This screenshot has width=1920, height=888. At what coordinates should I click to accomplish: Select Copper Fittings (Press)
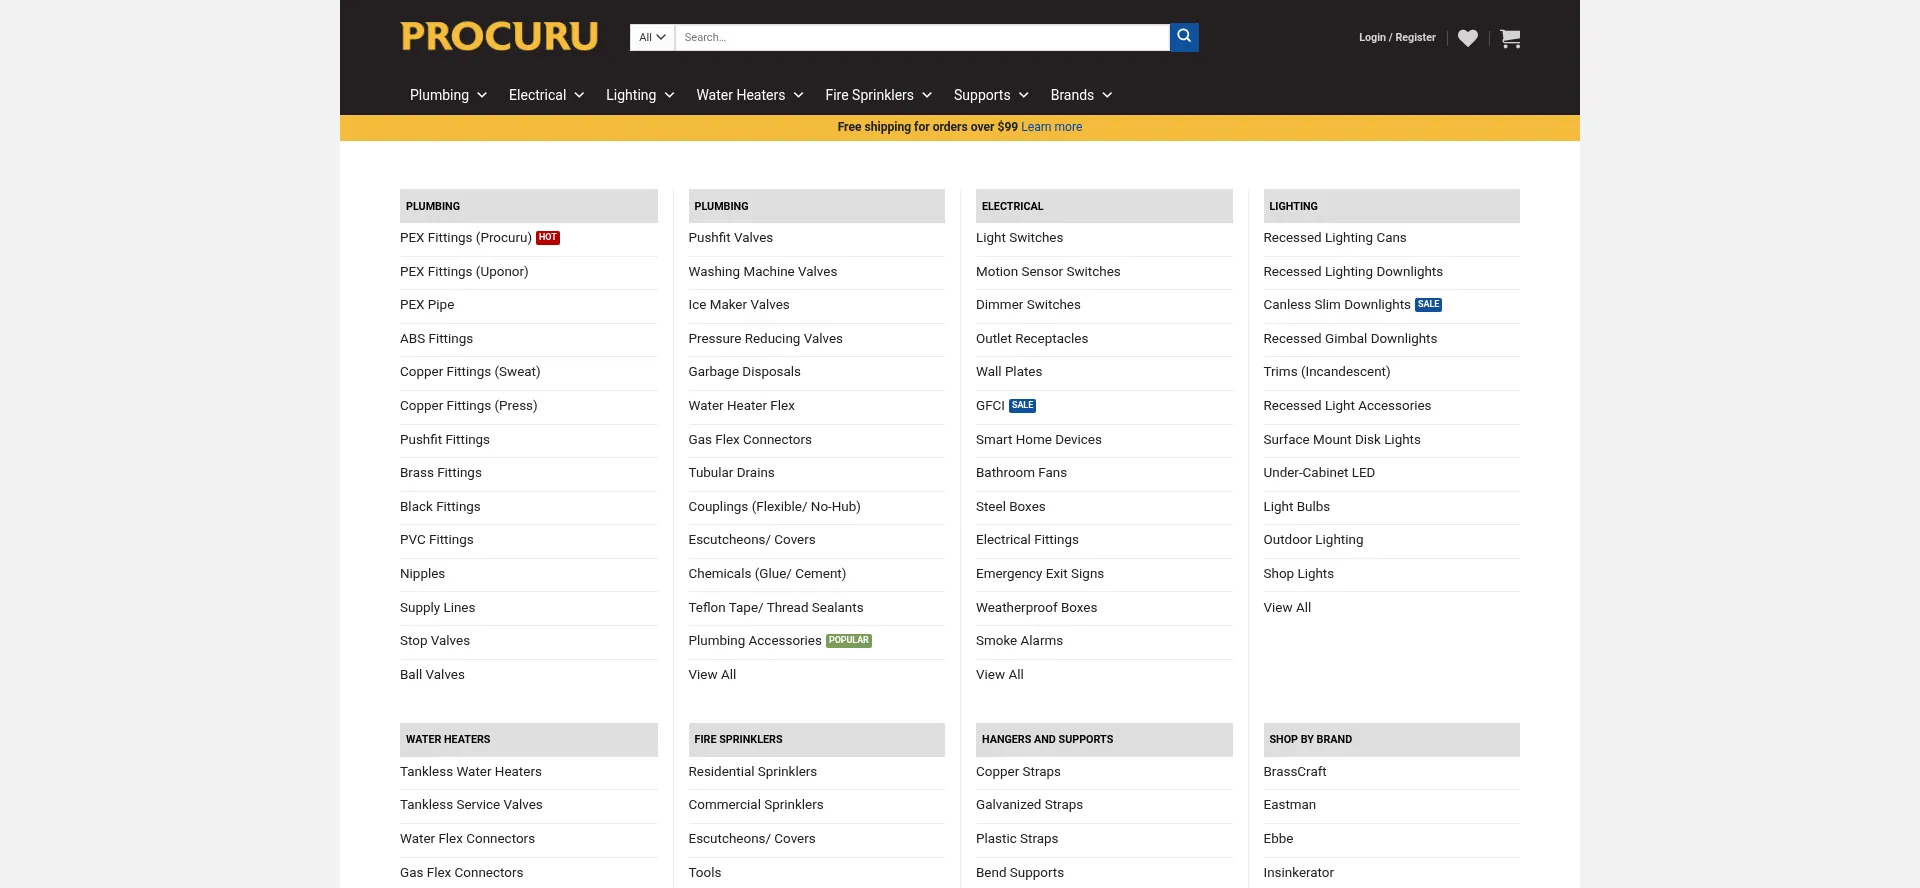[x=468, y=406]
